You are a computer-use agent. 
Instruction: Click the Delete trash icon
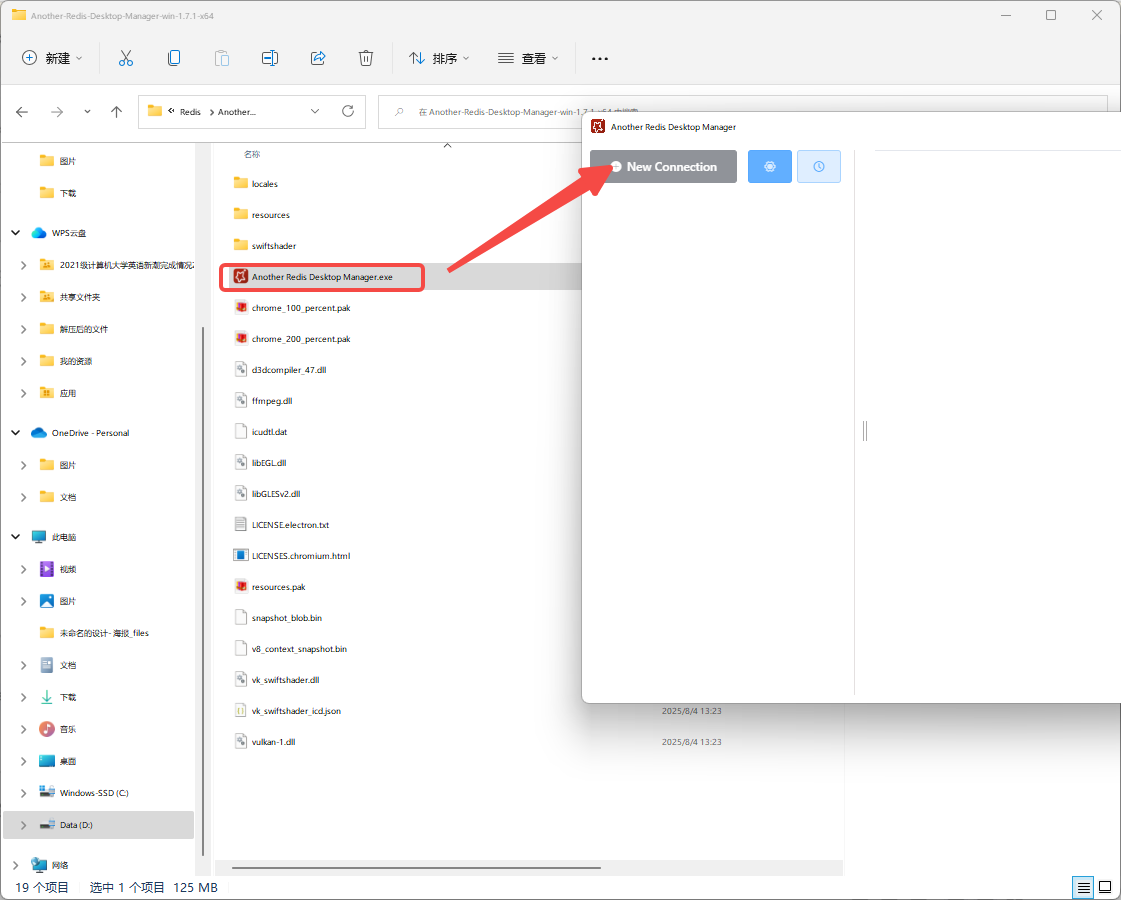366,59
